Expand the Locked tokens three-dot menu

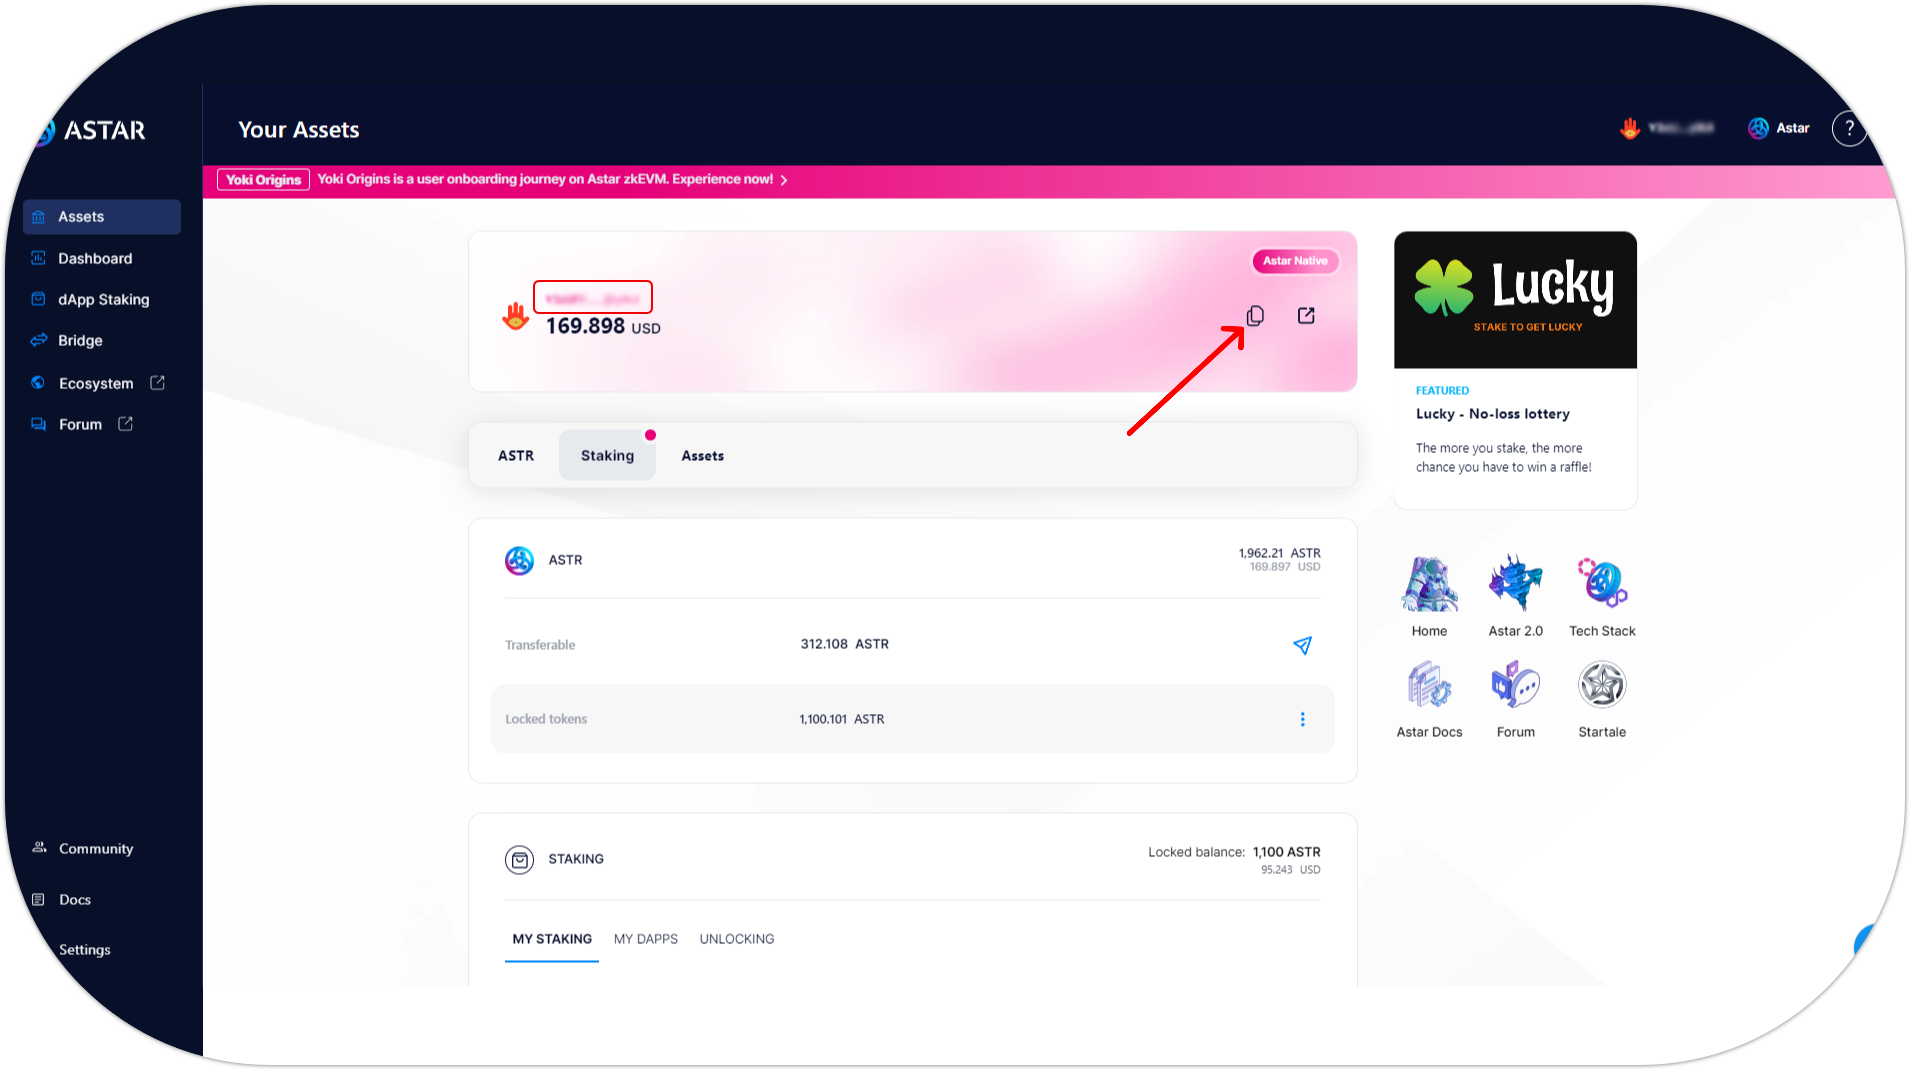pos(1302,719)
